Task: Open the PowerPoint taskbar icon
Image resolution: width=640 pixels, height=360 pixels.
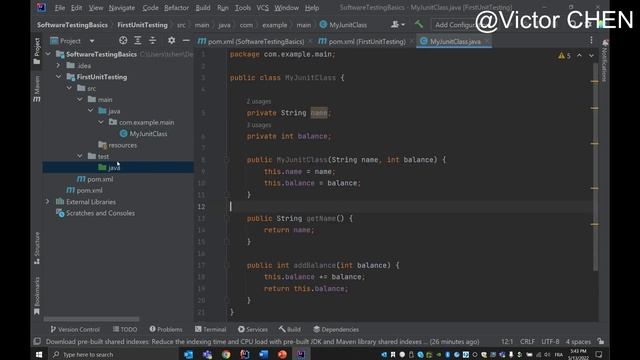Action: pos(282,354)
